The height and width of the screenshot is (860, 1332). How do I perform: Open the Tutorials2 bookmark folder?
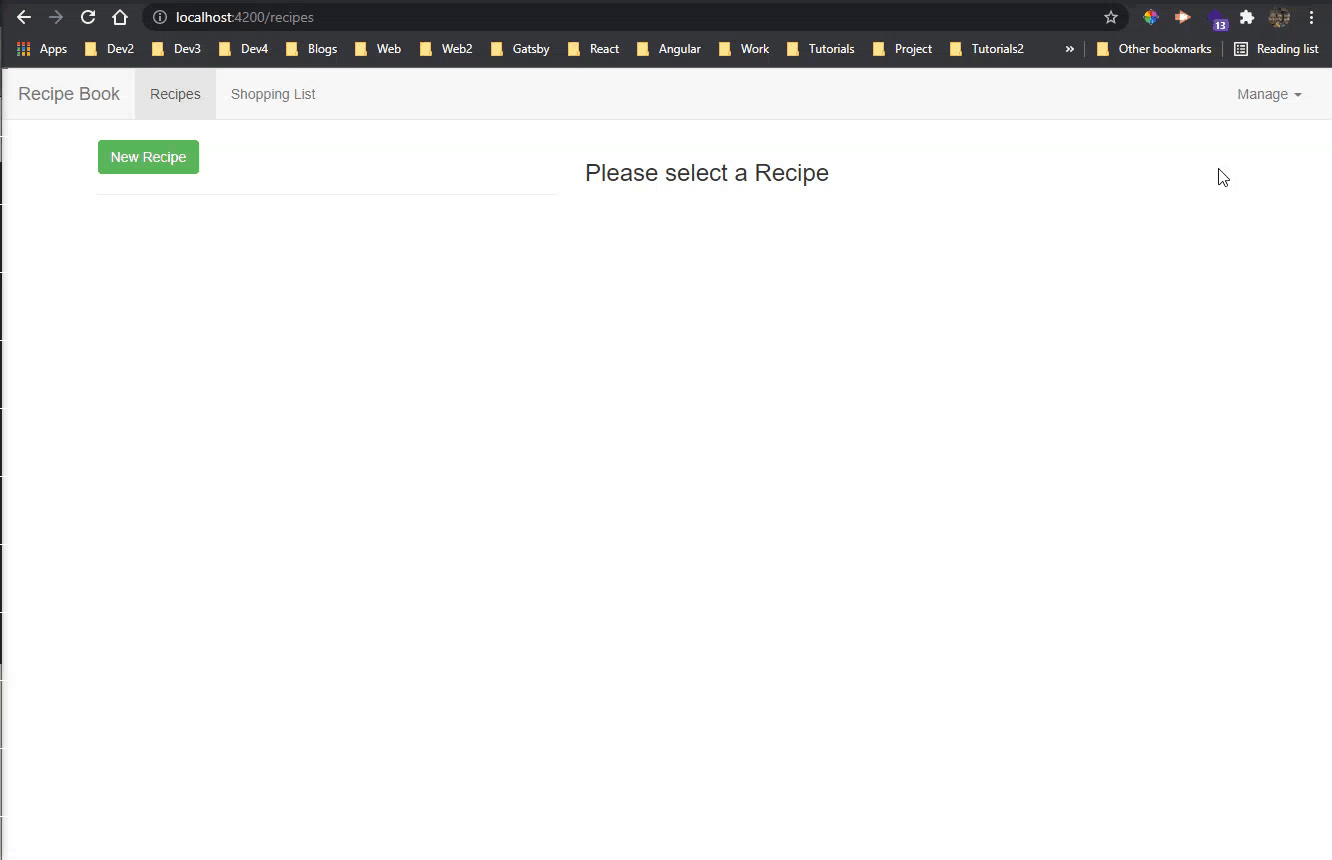pos(986,48)
